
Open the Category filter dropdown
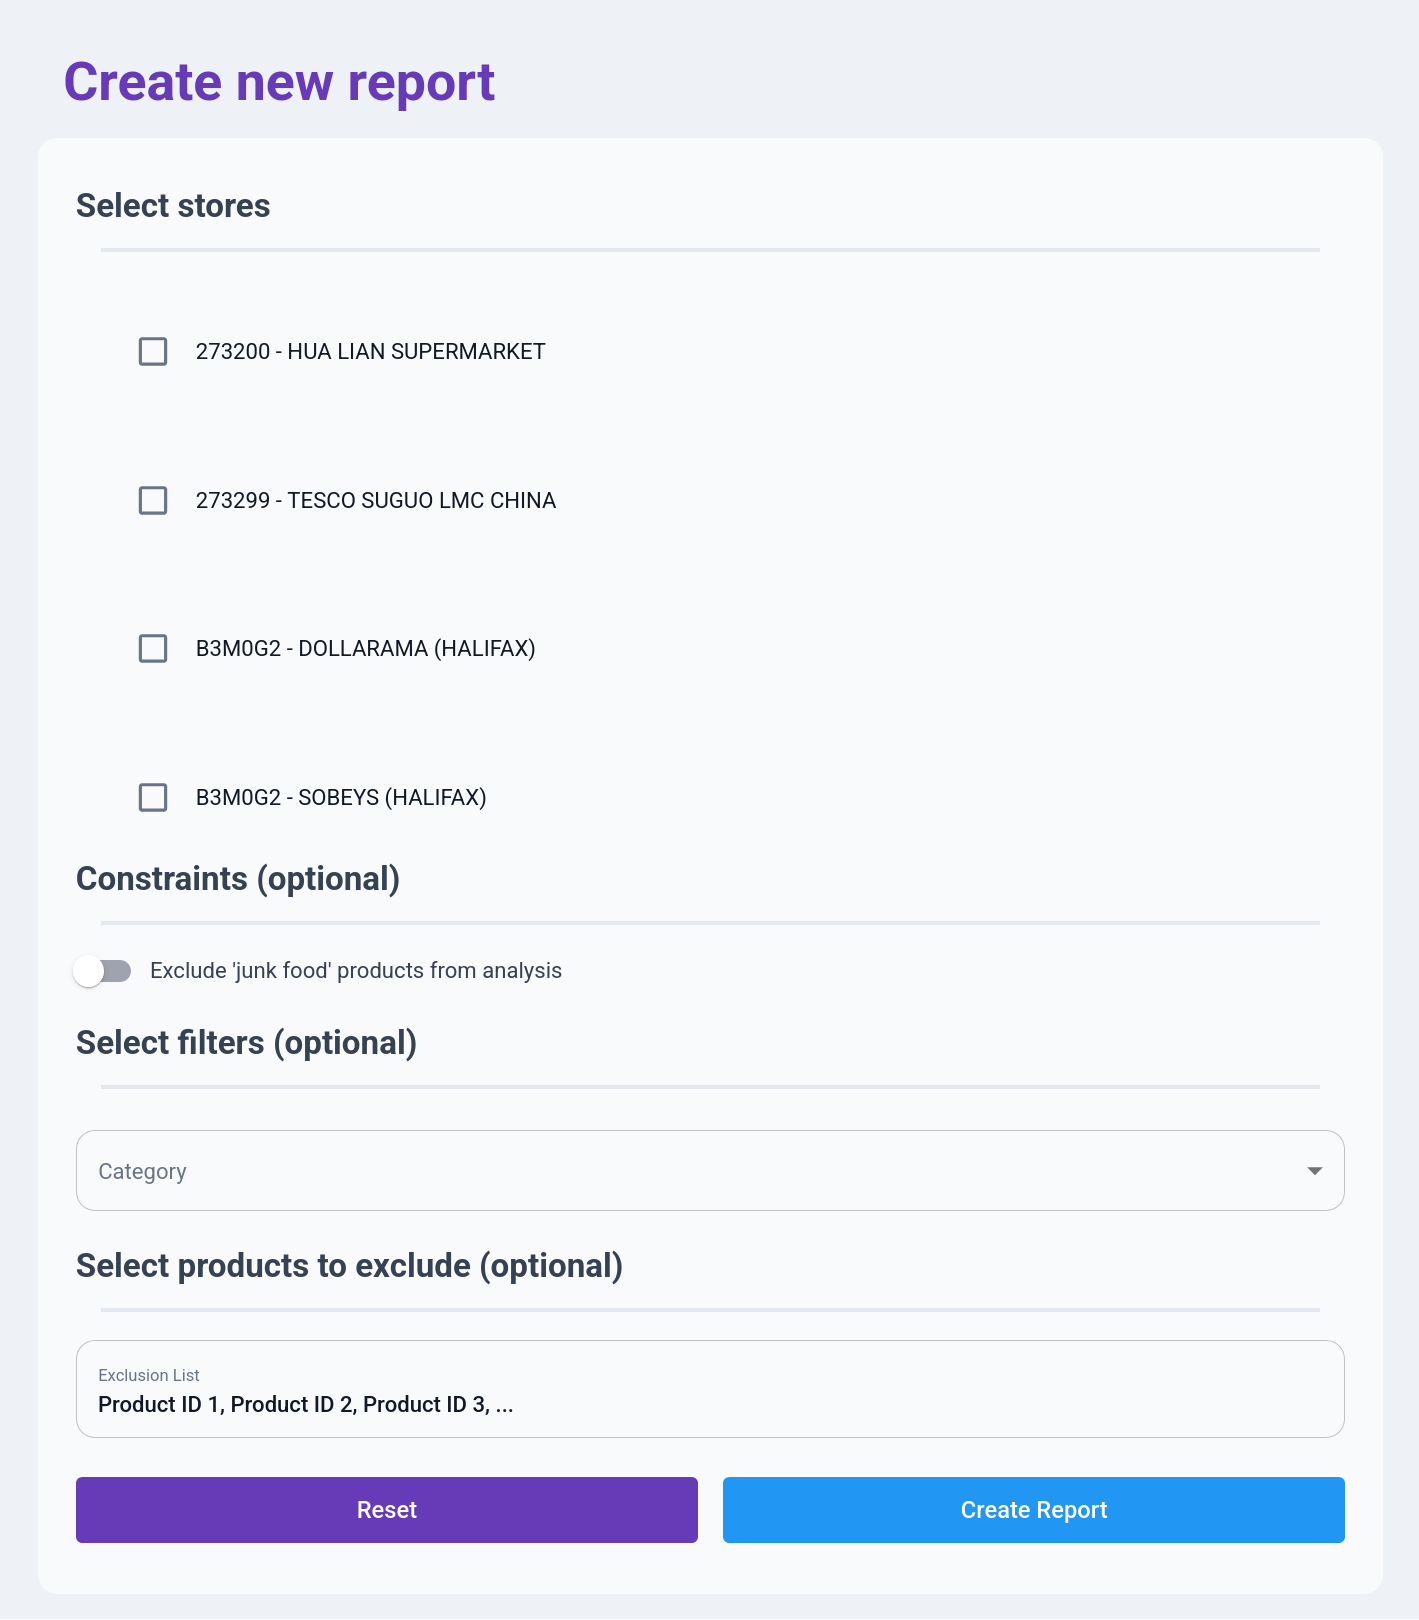coord(690,1171)
